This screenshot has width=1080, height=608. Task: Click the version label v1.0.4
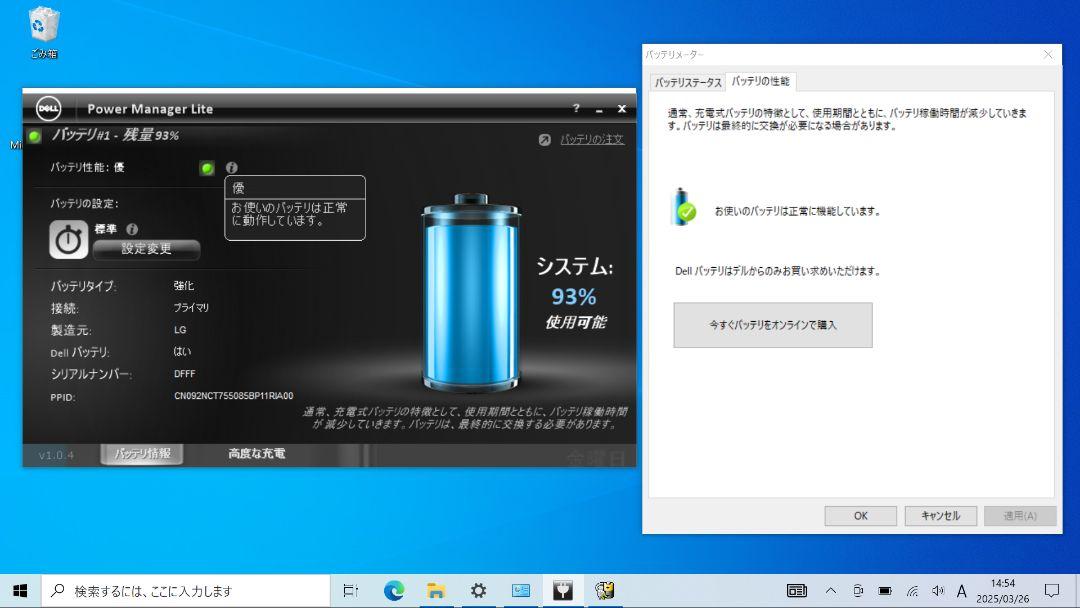[x=56, y=455]
